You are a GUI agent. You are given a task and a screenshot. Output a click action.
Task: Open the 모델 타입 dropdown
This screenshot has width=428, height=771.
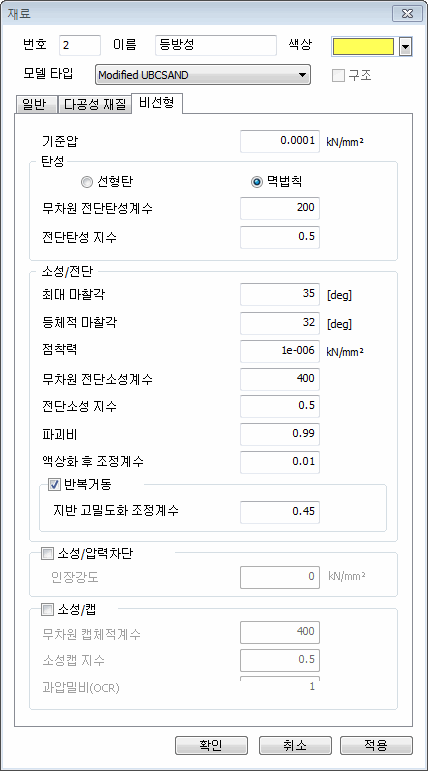[x=203, y=75]
